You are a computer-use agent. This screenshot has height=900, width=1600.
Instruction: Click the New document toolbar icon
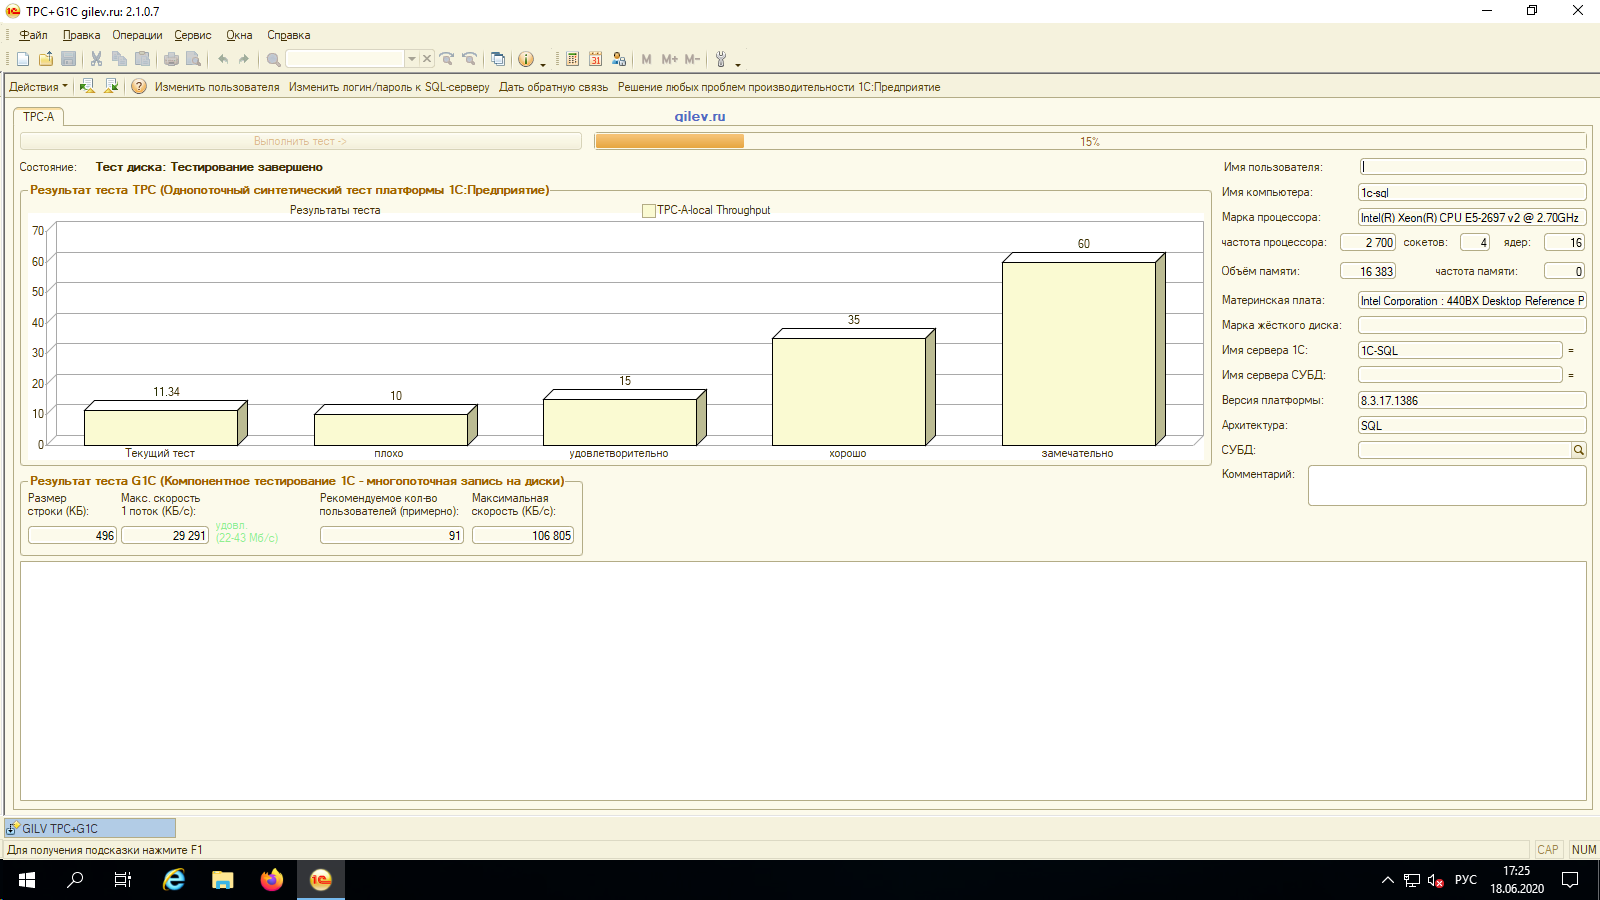tap(23, 59)
